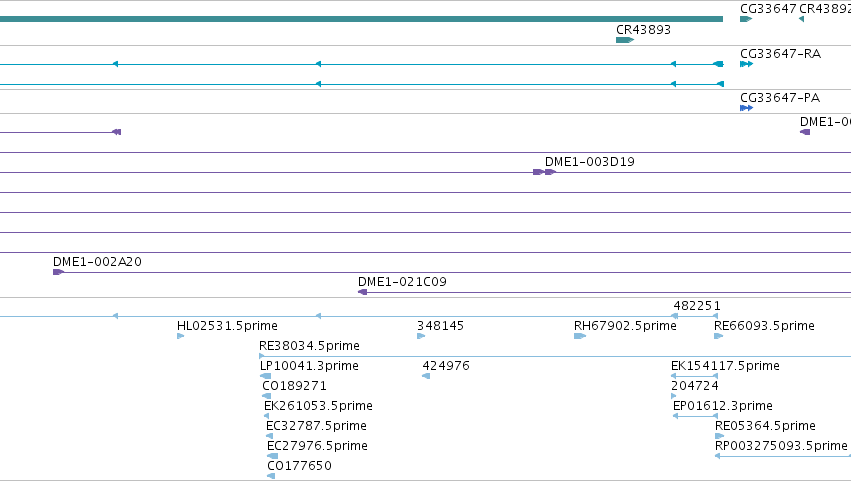Click the DME1-021C09 purple arrow glyph

363,292
